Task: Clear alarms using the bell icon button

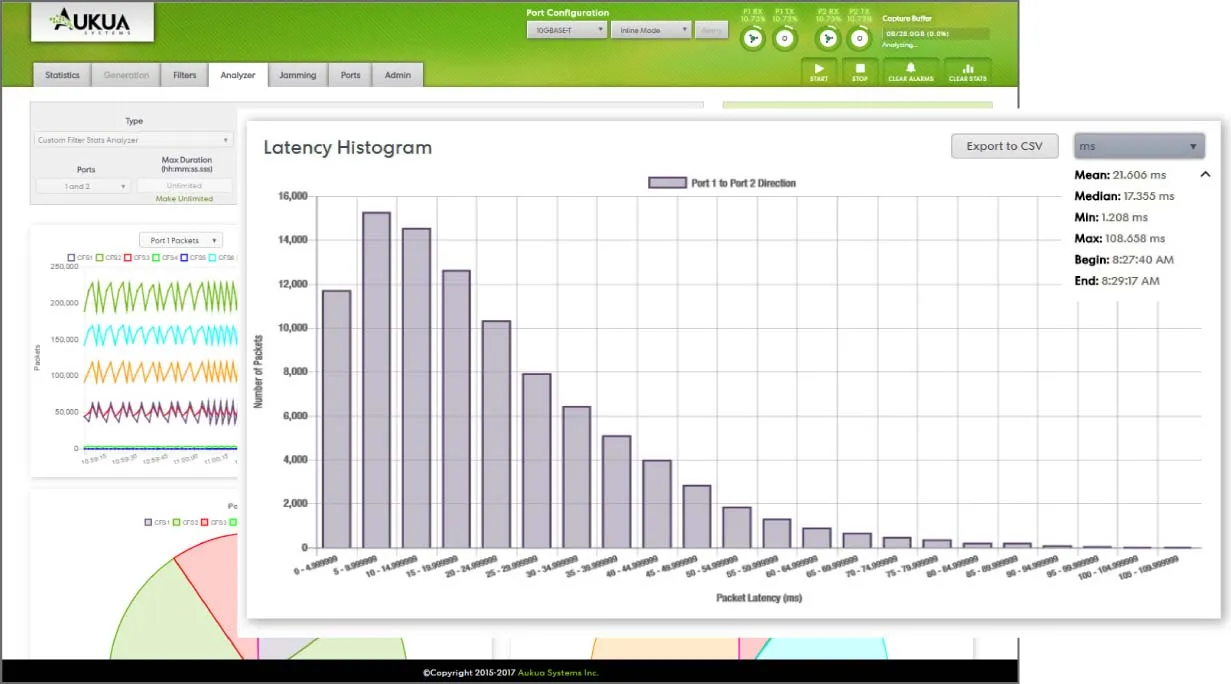Action: 910,71
